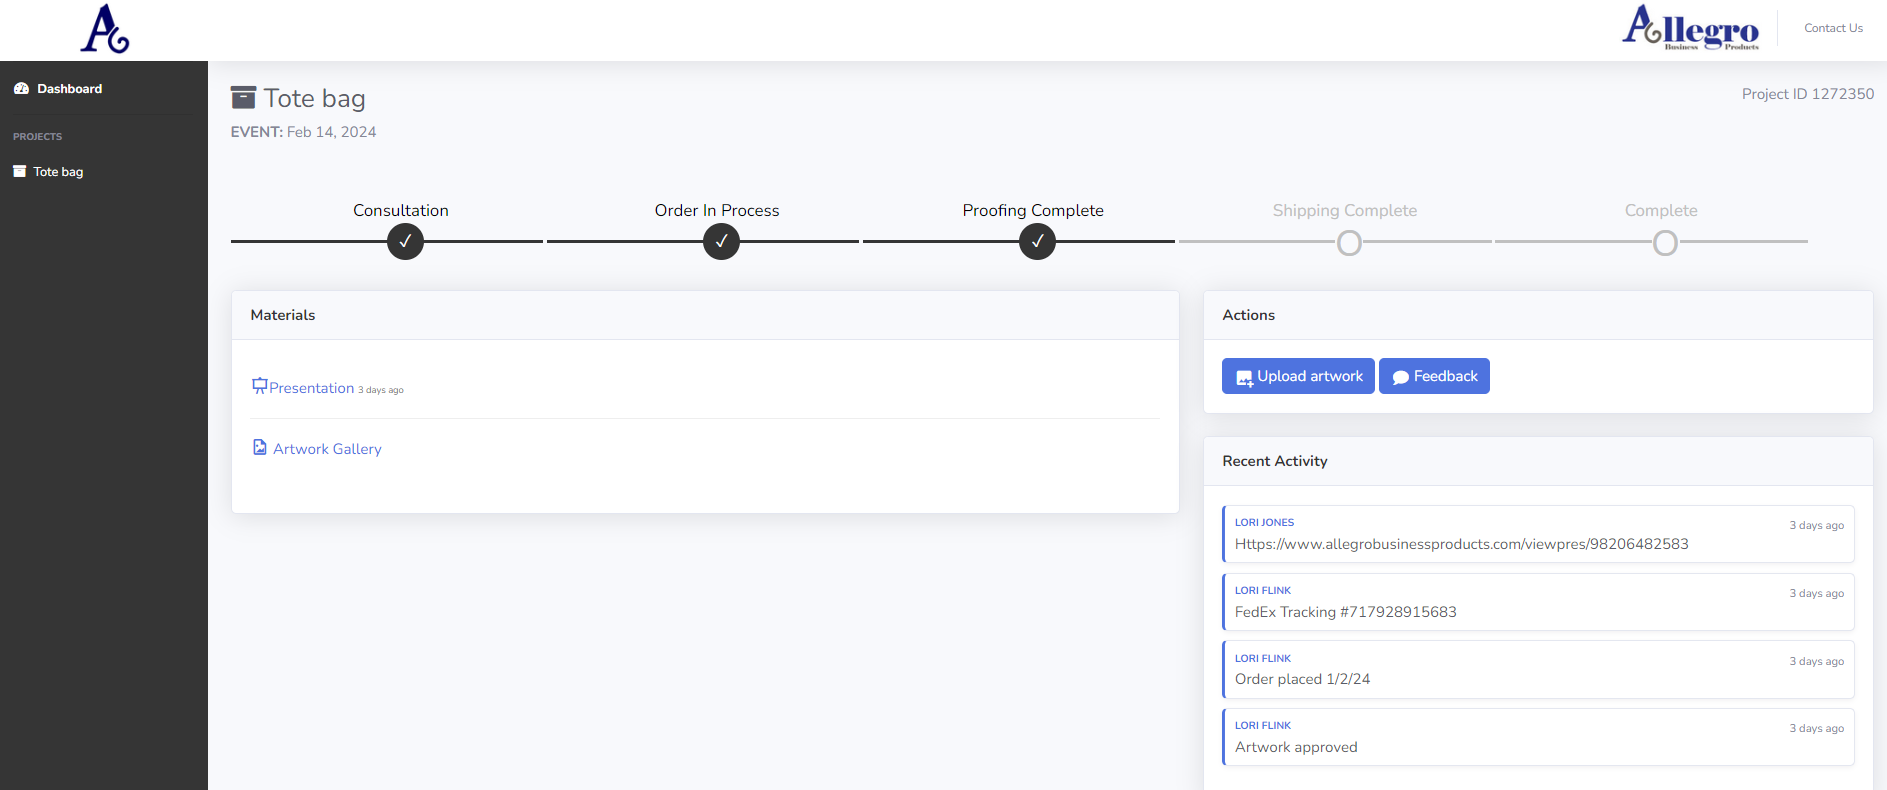The image size is (1887, 790).
Task: Click the Tote bag archive icon in sidebar
Action: coord(19,172)
